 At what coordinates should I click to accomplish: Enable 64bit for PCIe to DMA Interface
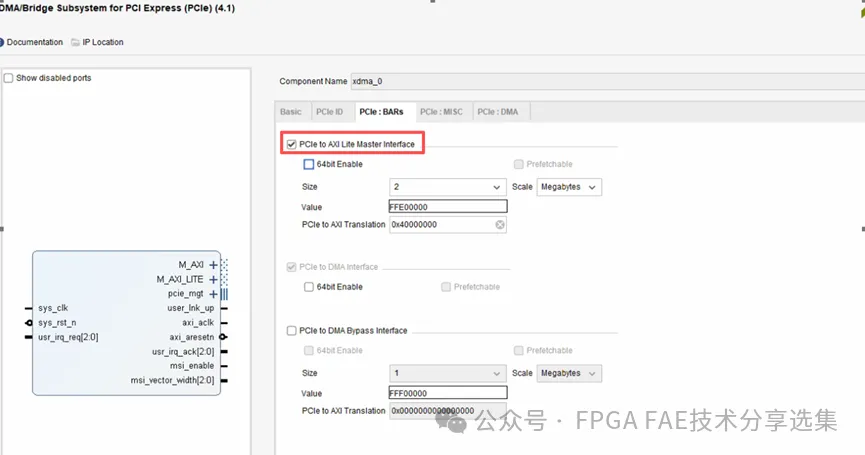[x=309, y=287]
